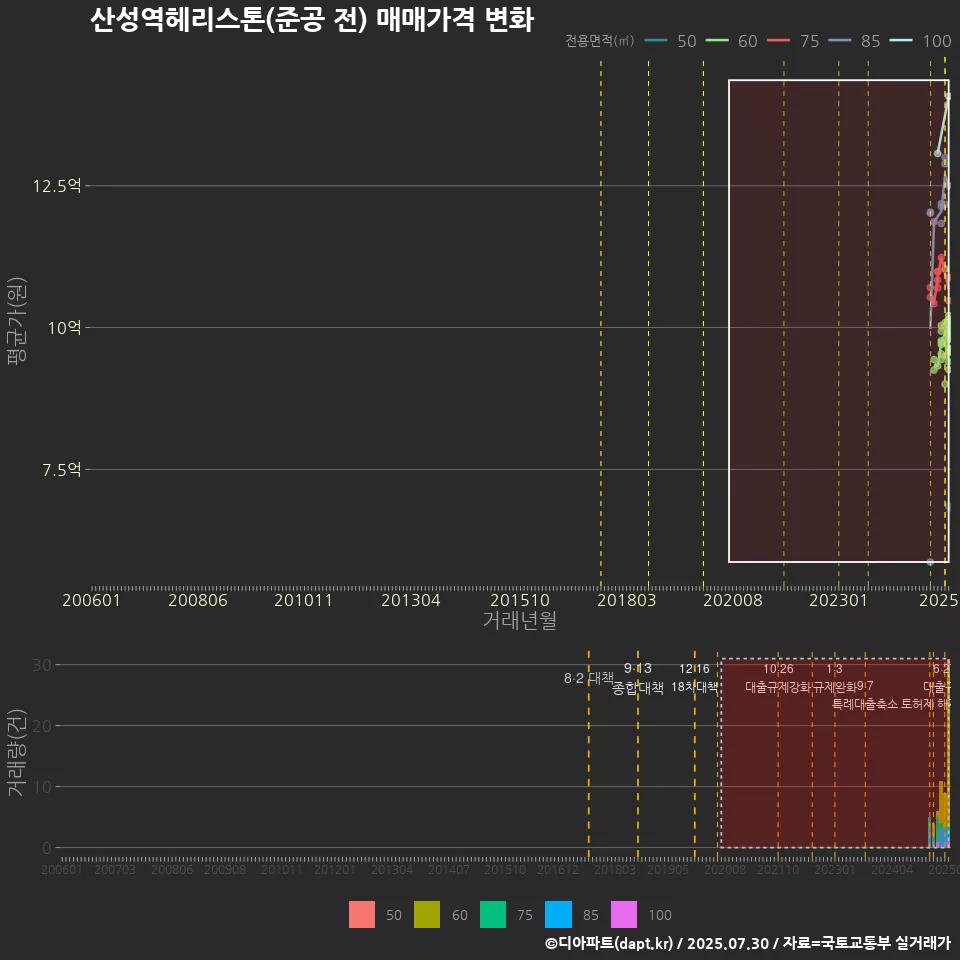Click the 75㎡ red line legend entry
The width and height of the screenshot is (960, 960).
(793, 41)
